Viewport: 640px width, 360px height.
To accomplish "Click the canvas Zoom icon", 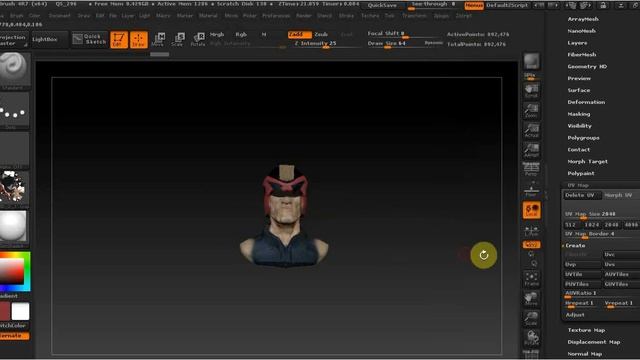I will tap(531, 111).
